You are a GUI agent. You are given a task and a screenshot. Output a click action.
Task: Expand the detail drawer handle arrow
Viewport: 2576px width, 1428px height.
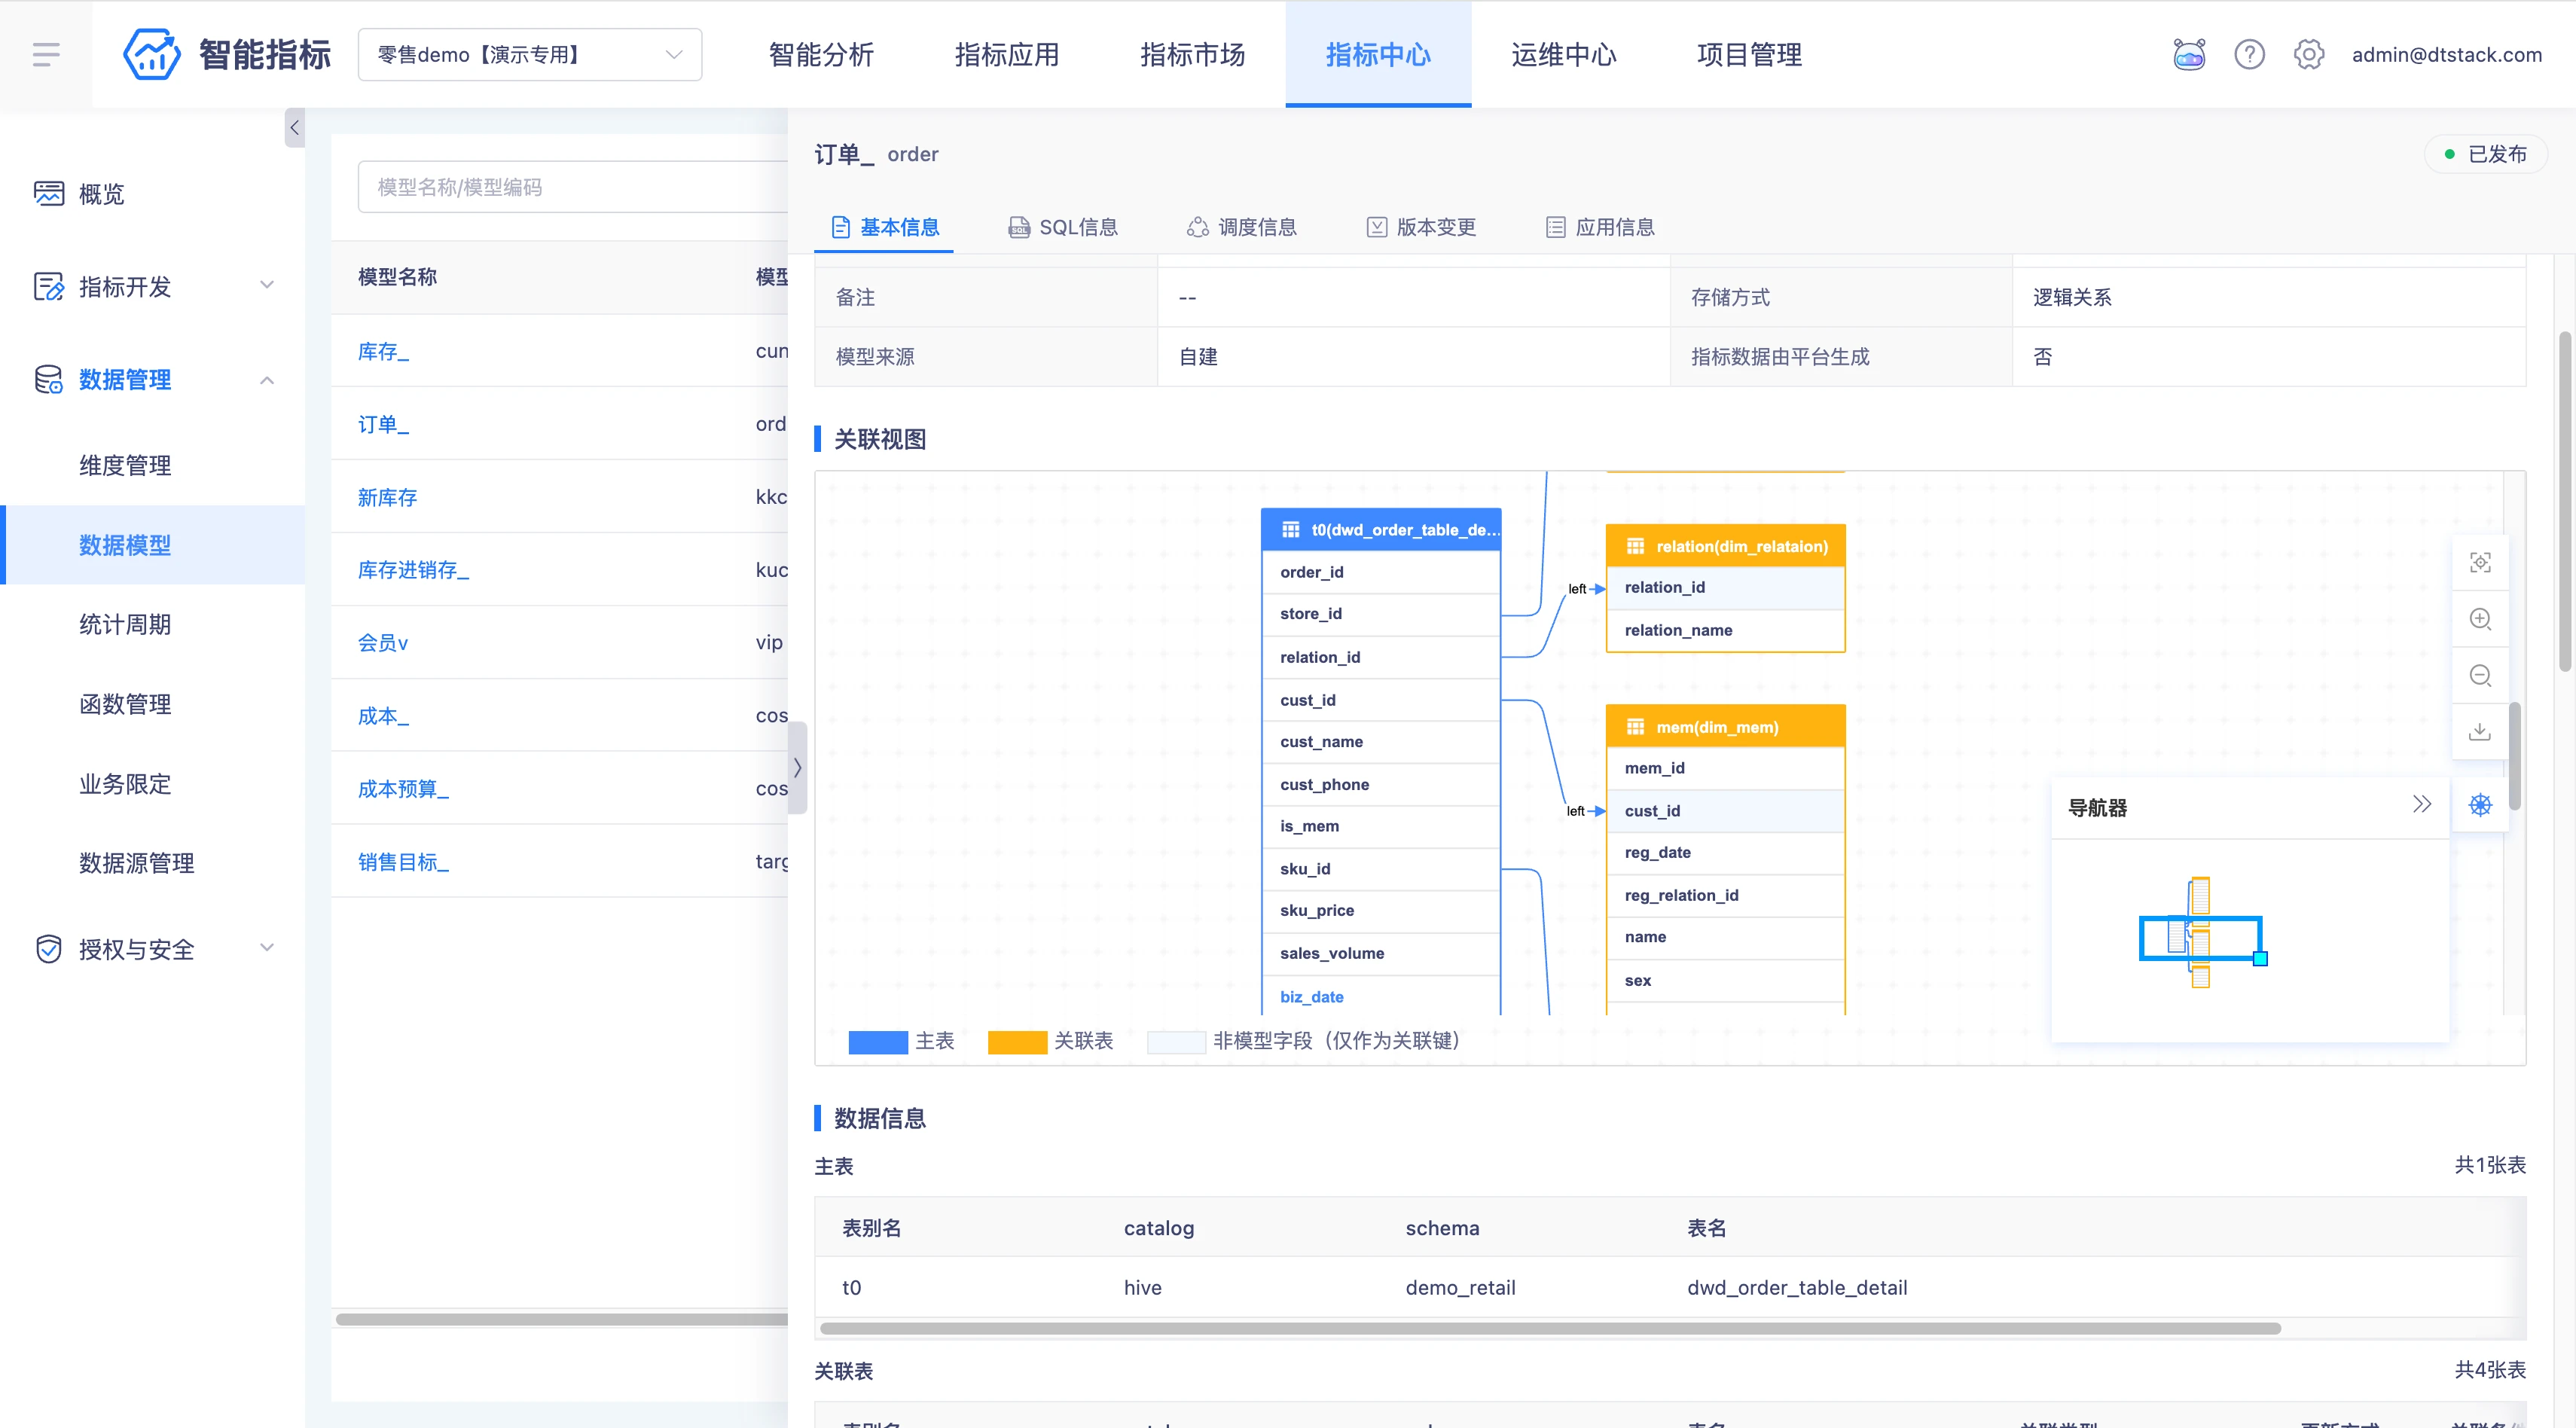(797, 767)
